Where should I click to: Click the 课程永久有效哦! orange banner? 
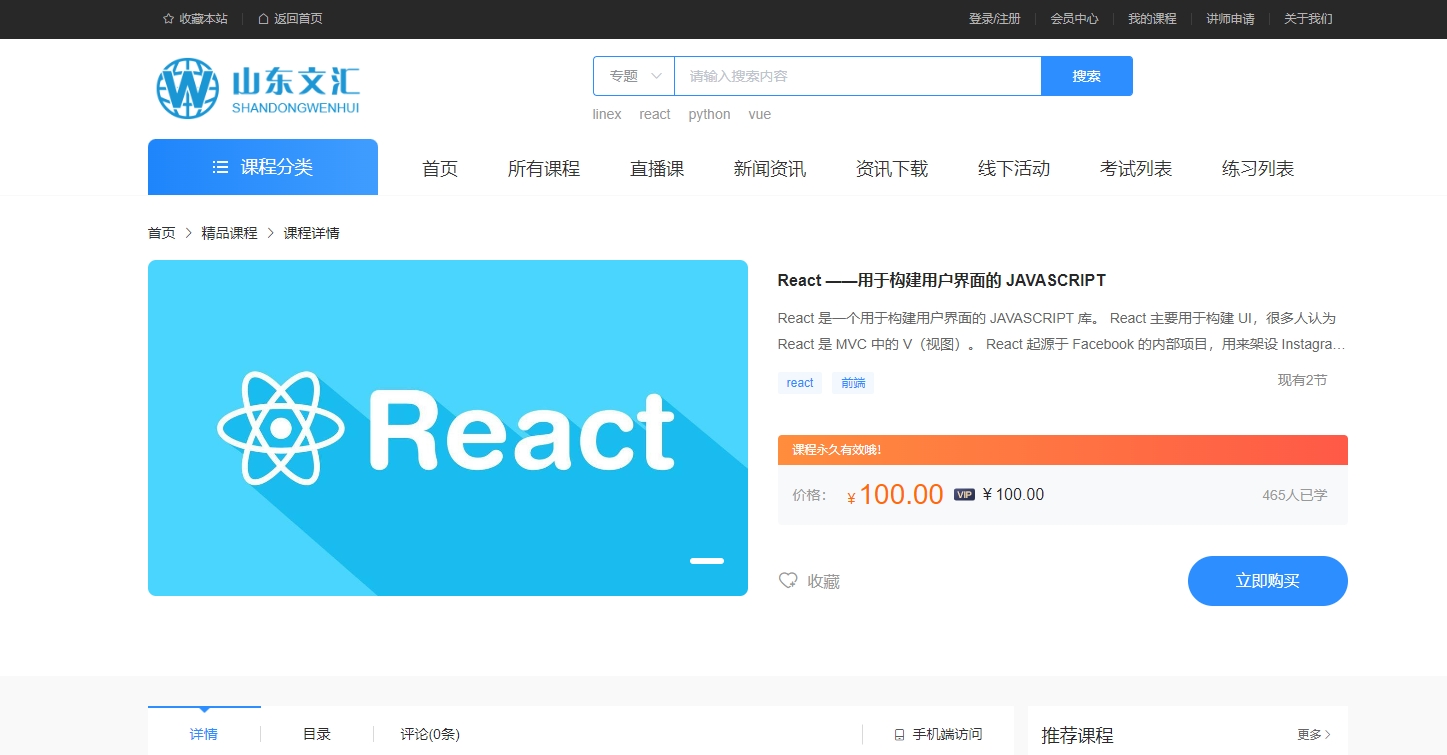pos(1063,450)
